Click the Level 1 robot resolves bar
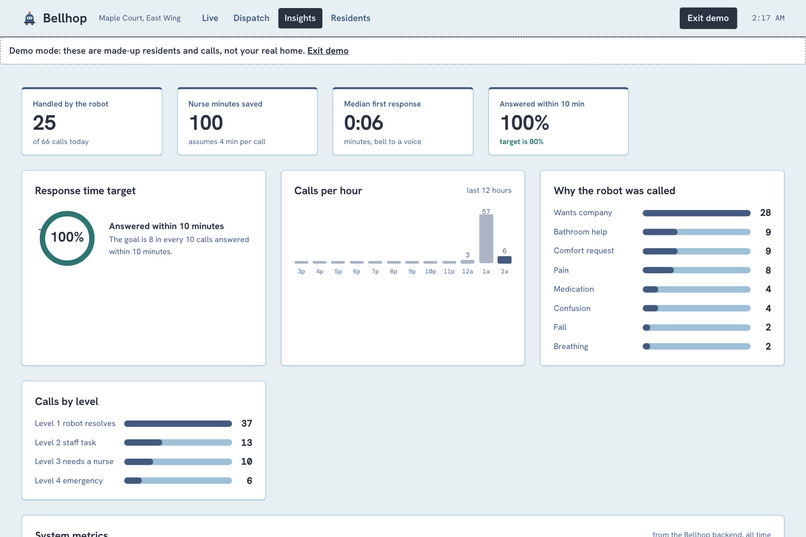The height and width of the screenshot is (537, 806). pos(178,423)
